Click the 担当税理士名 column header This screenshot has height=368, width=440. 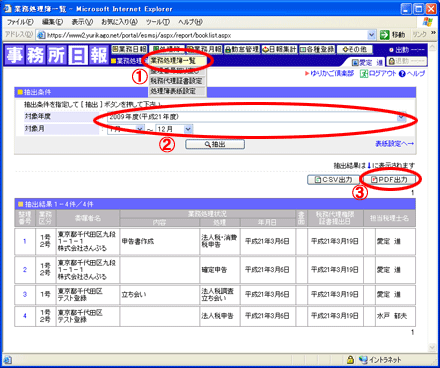pos(389,218)
